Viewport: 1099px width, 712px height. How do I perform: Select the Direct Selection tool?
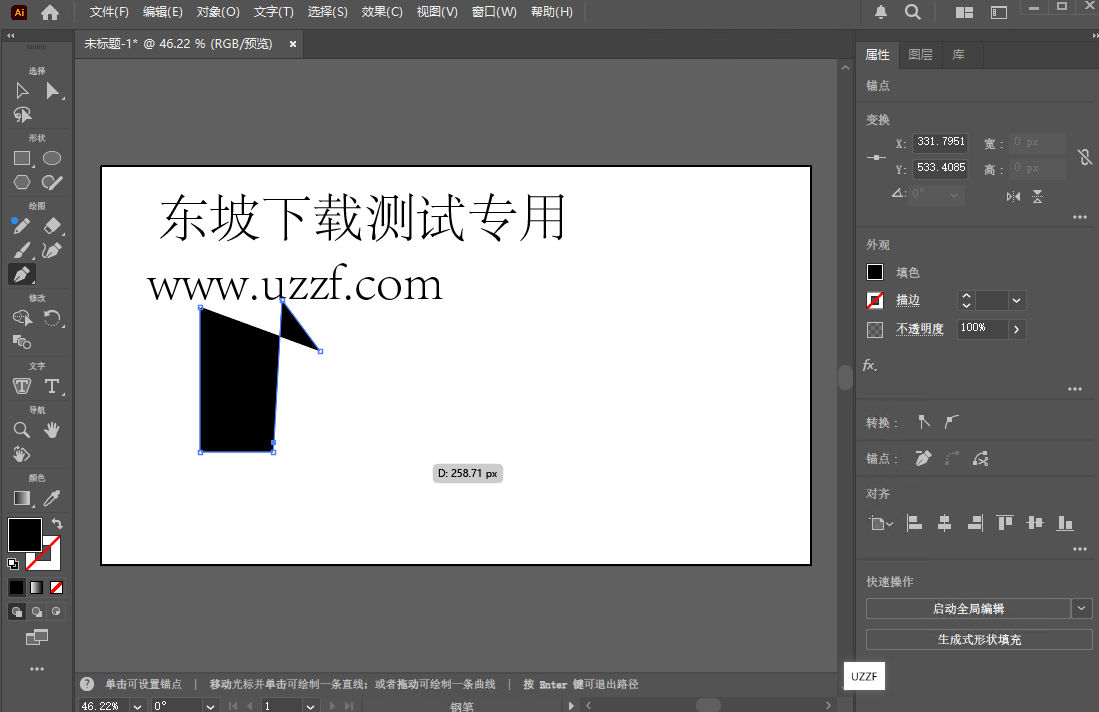pos(50,90)
